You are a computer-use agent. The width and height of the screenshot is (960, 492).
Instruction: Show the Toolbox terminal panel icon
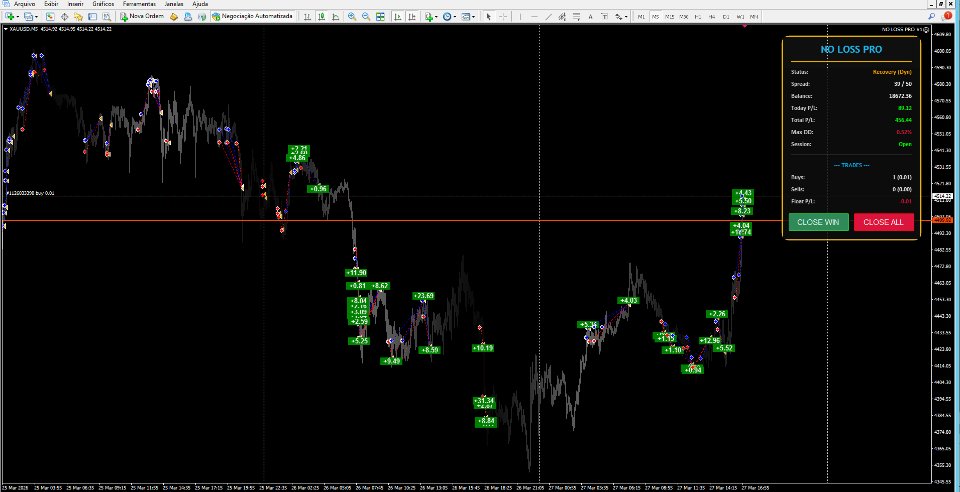92,17
